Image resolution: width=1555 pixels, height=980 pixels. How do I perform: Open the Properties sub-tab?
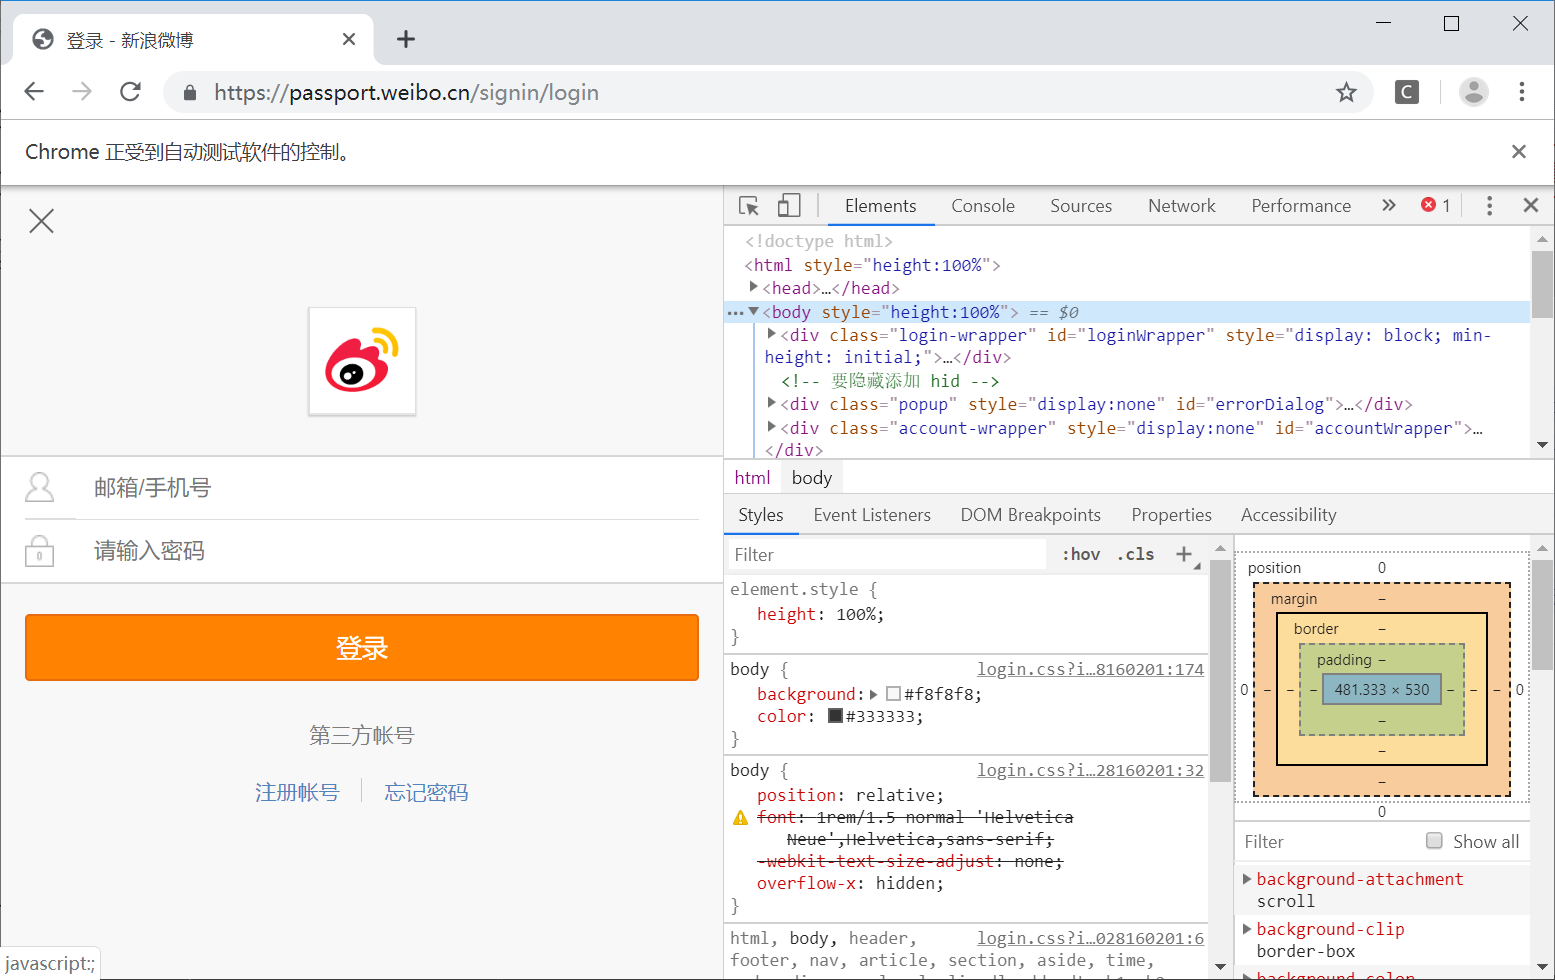(1172, 515)
